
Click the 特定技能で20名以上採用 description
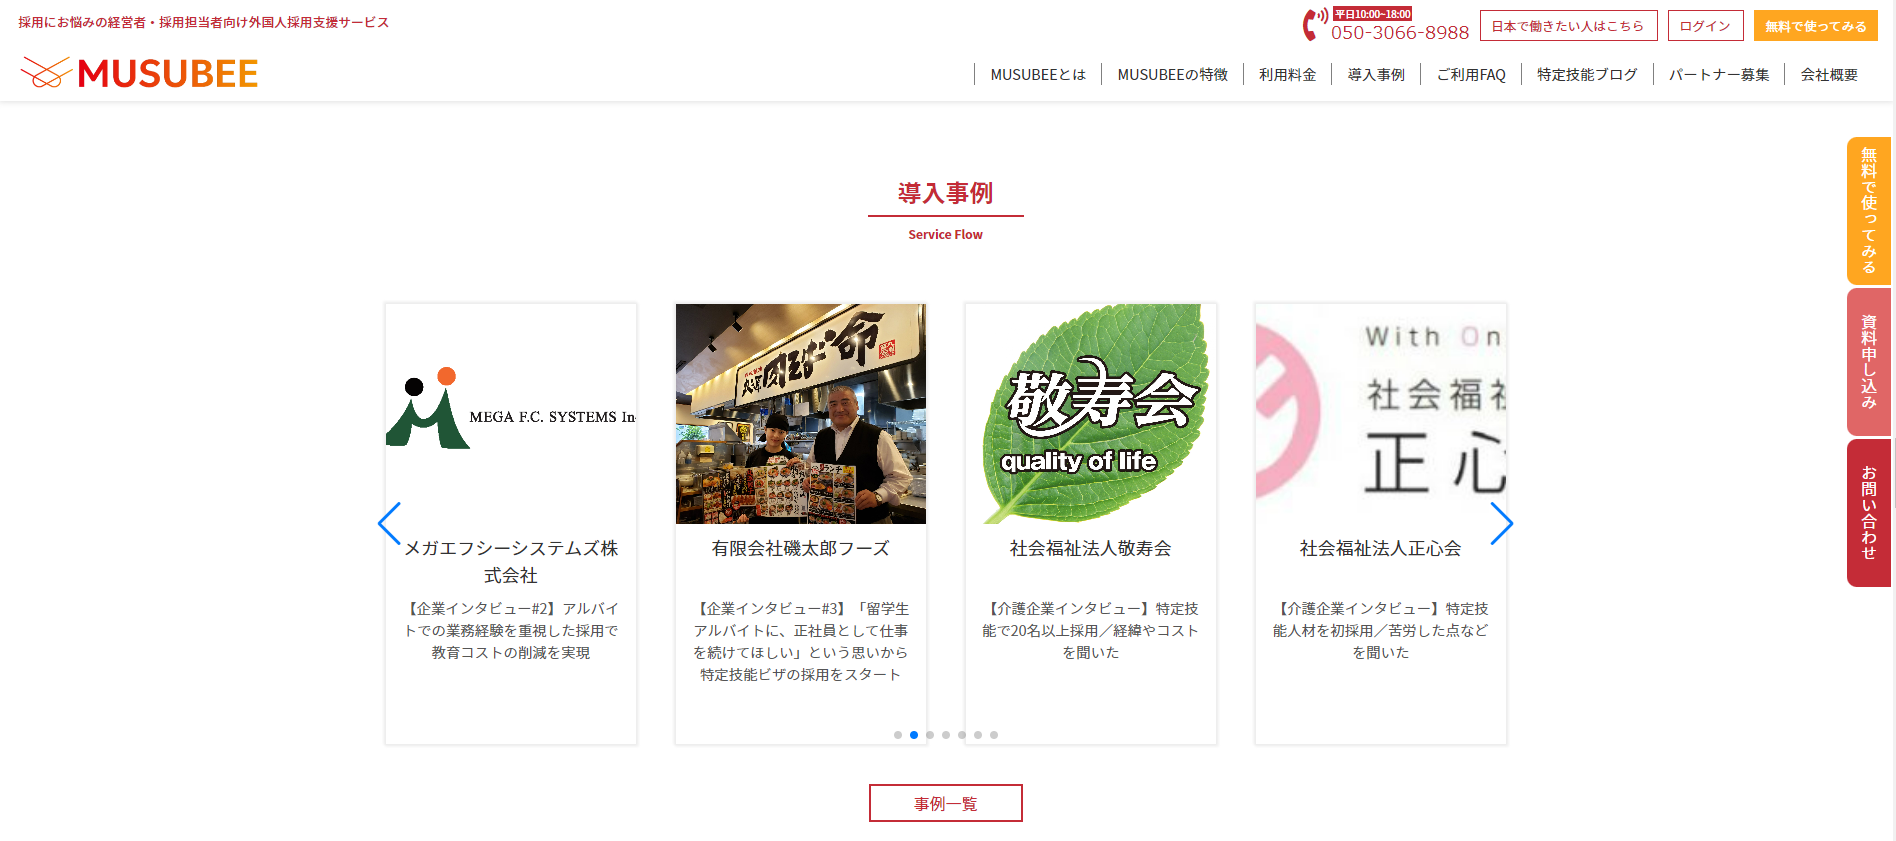[x=1091, y=630]
